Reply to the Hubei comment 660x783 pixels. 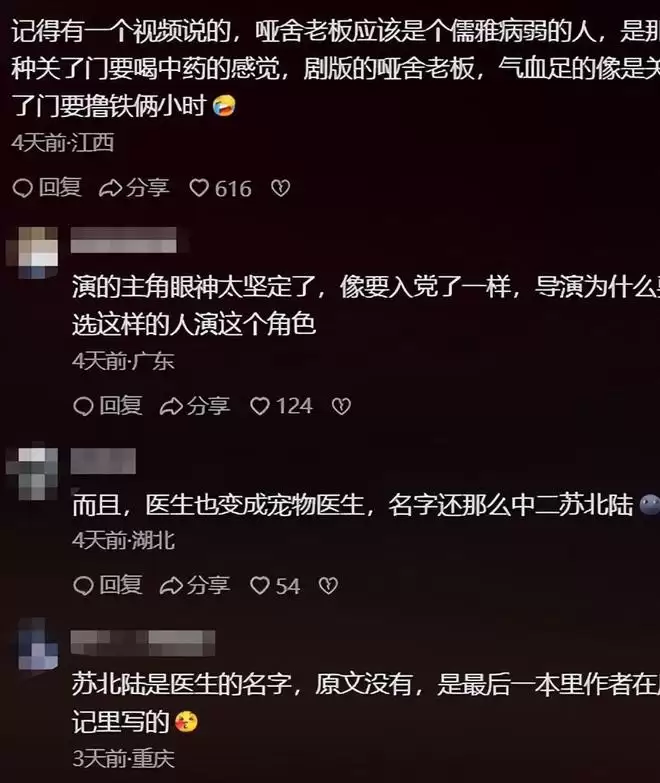click(x=108, y=586)
